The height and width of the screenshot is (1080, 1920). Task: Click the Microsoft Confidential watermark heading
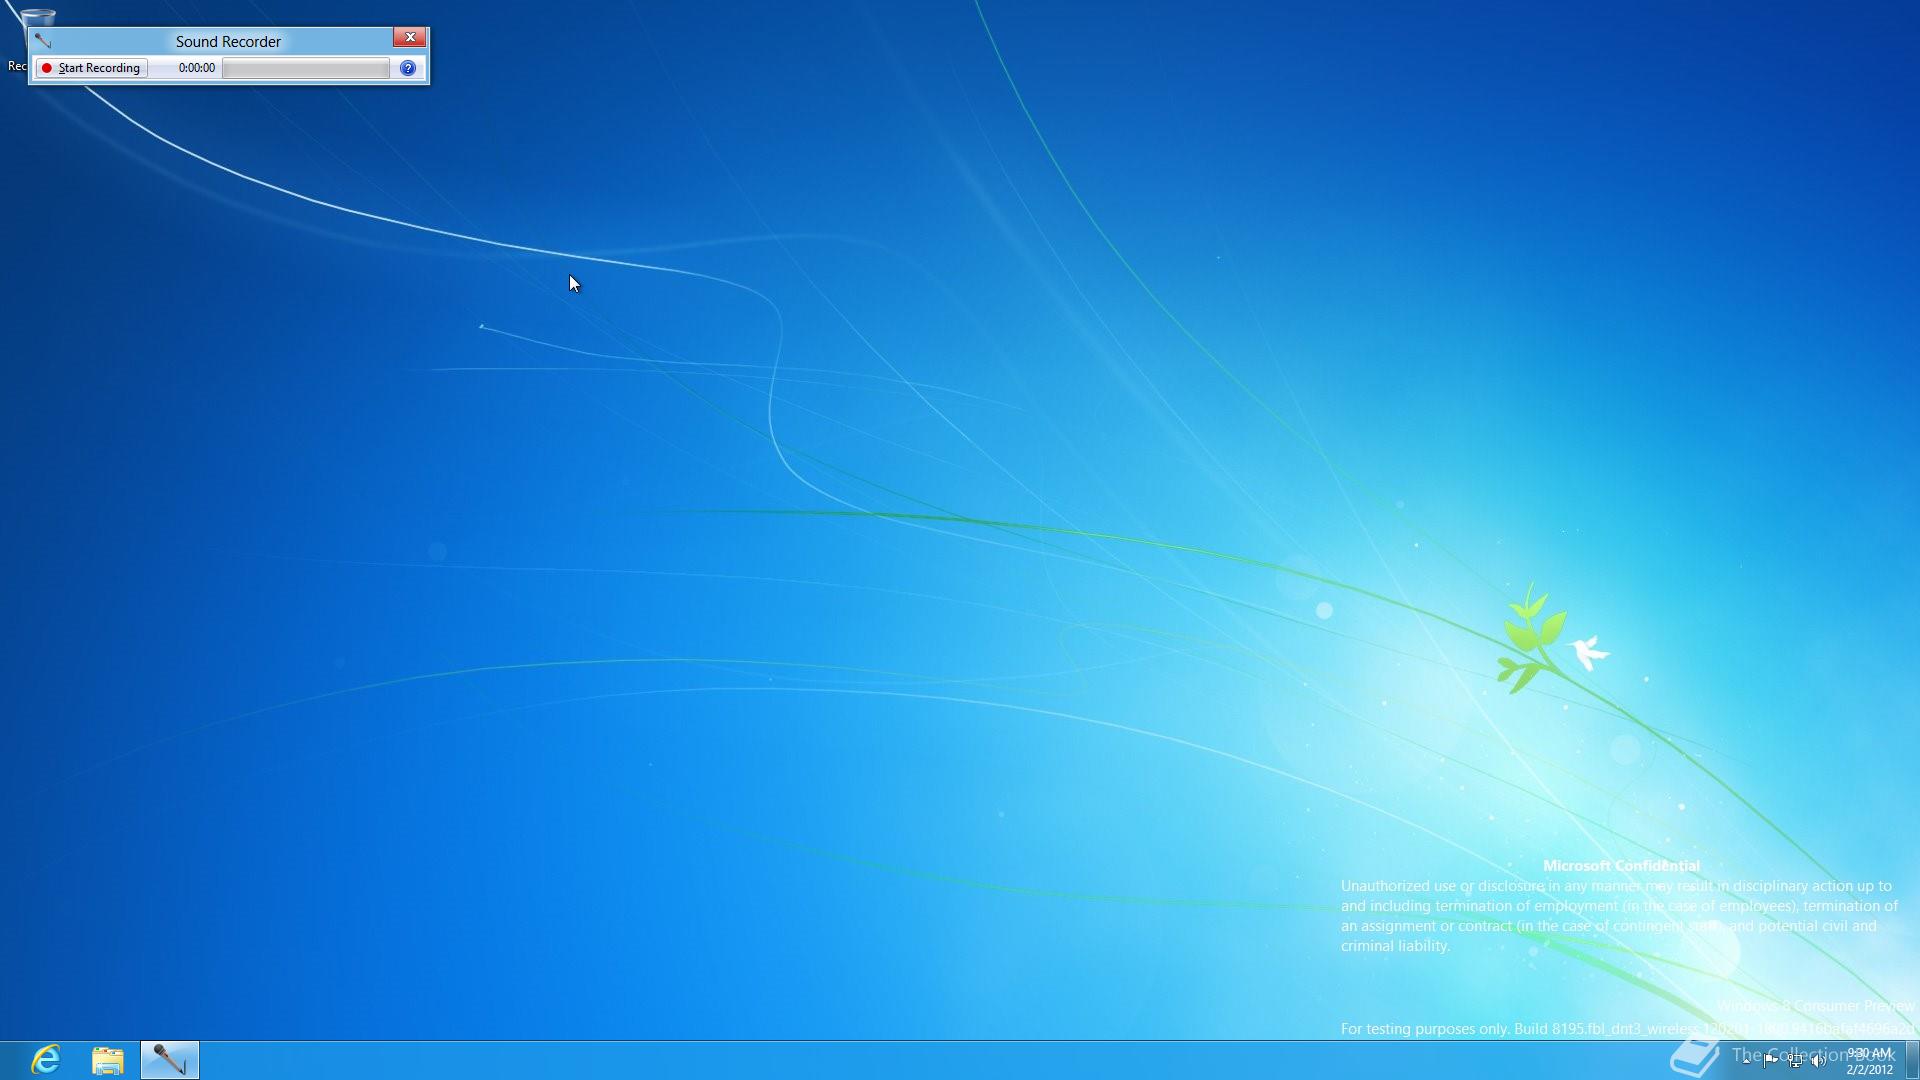[x=1620, y=866]
